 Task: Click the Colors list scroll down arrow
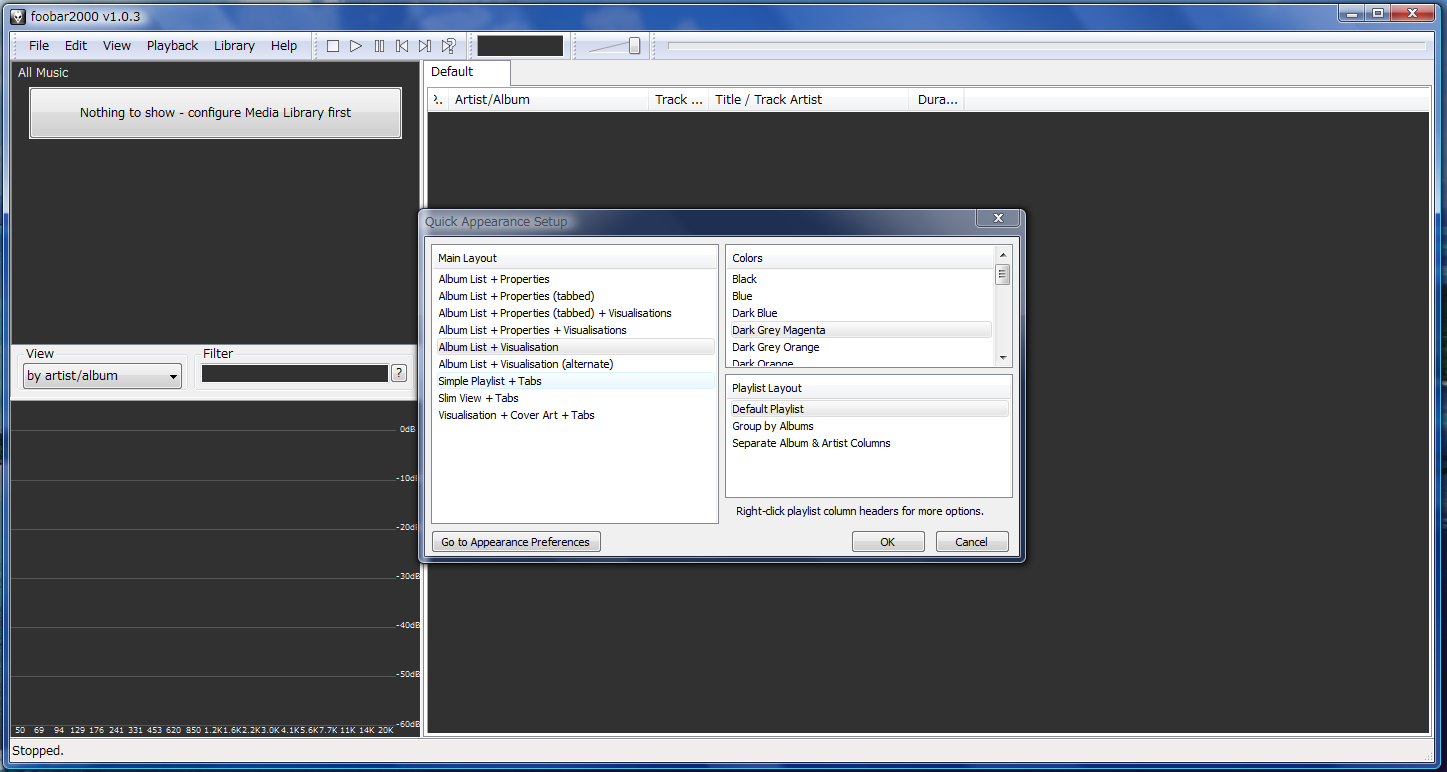point(1003,357)
